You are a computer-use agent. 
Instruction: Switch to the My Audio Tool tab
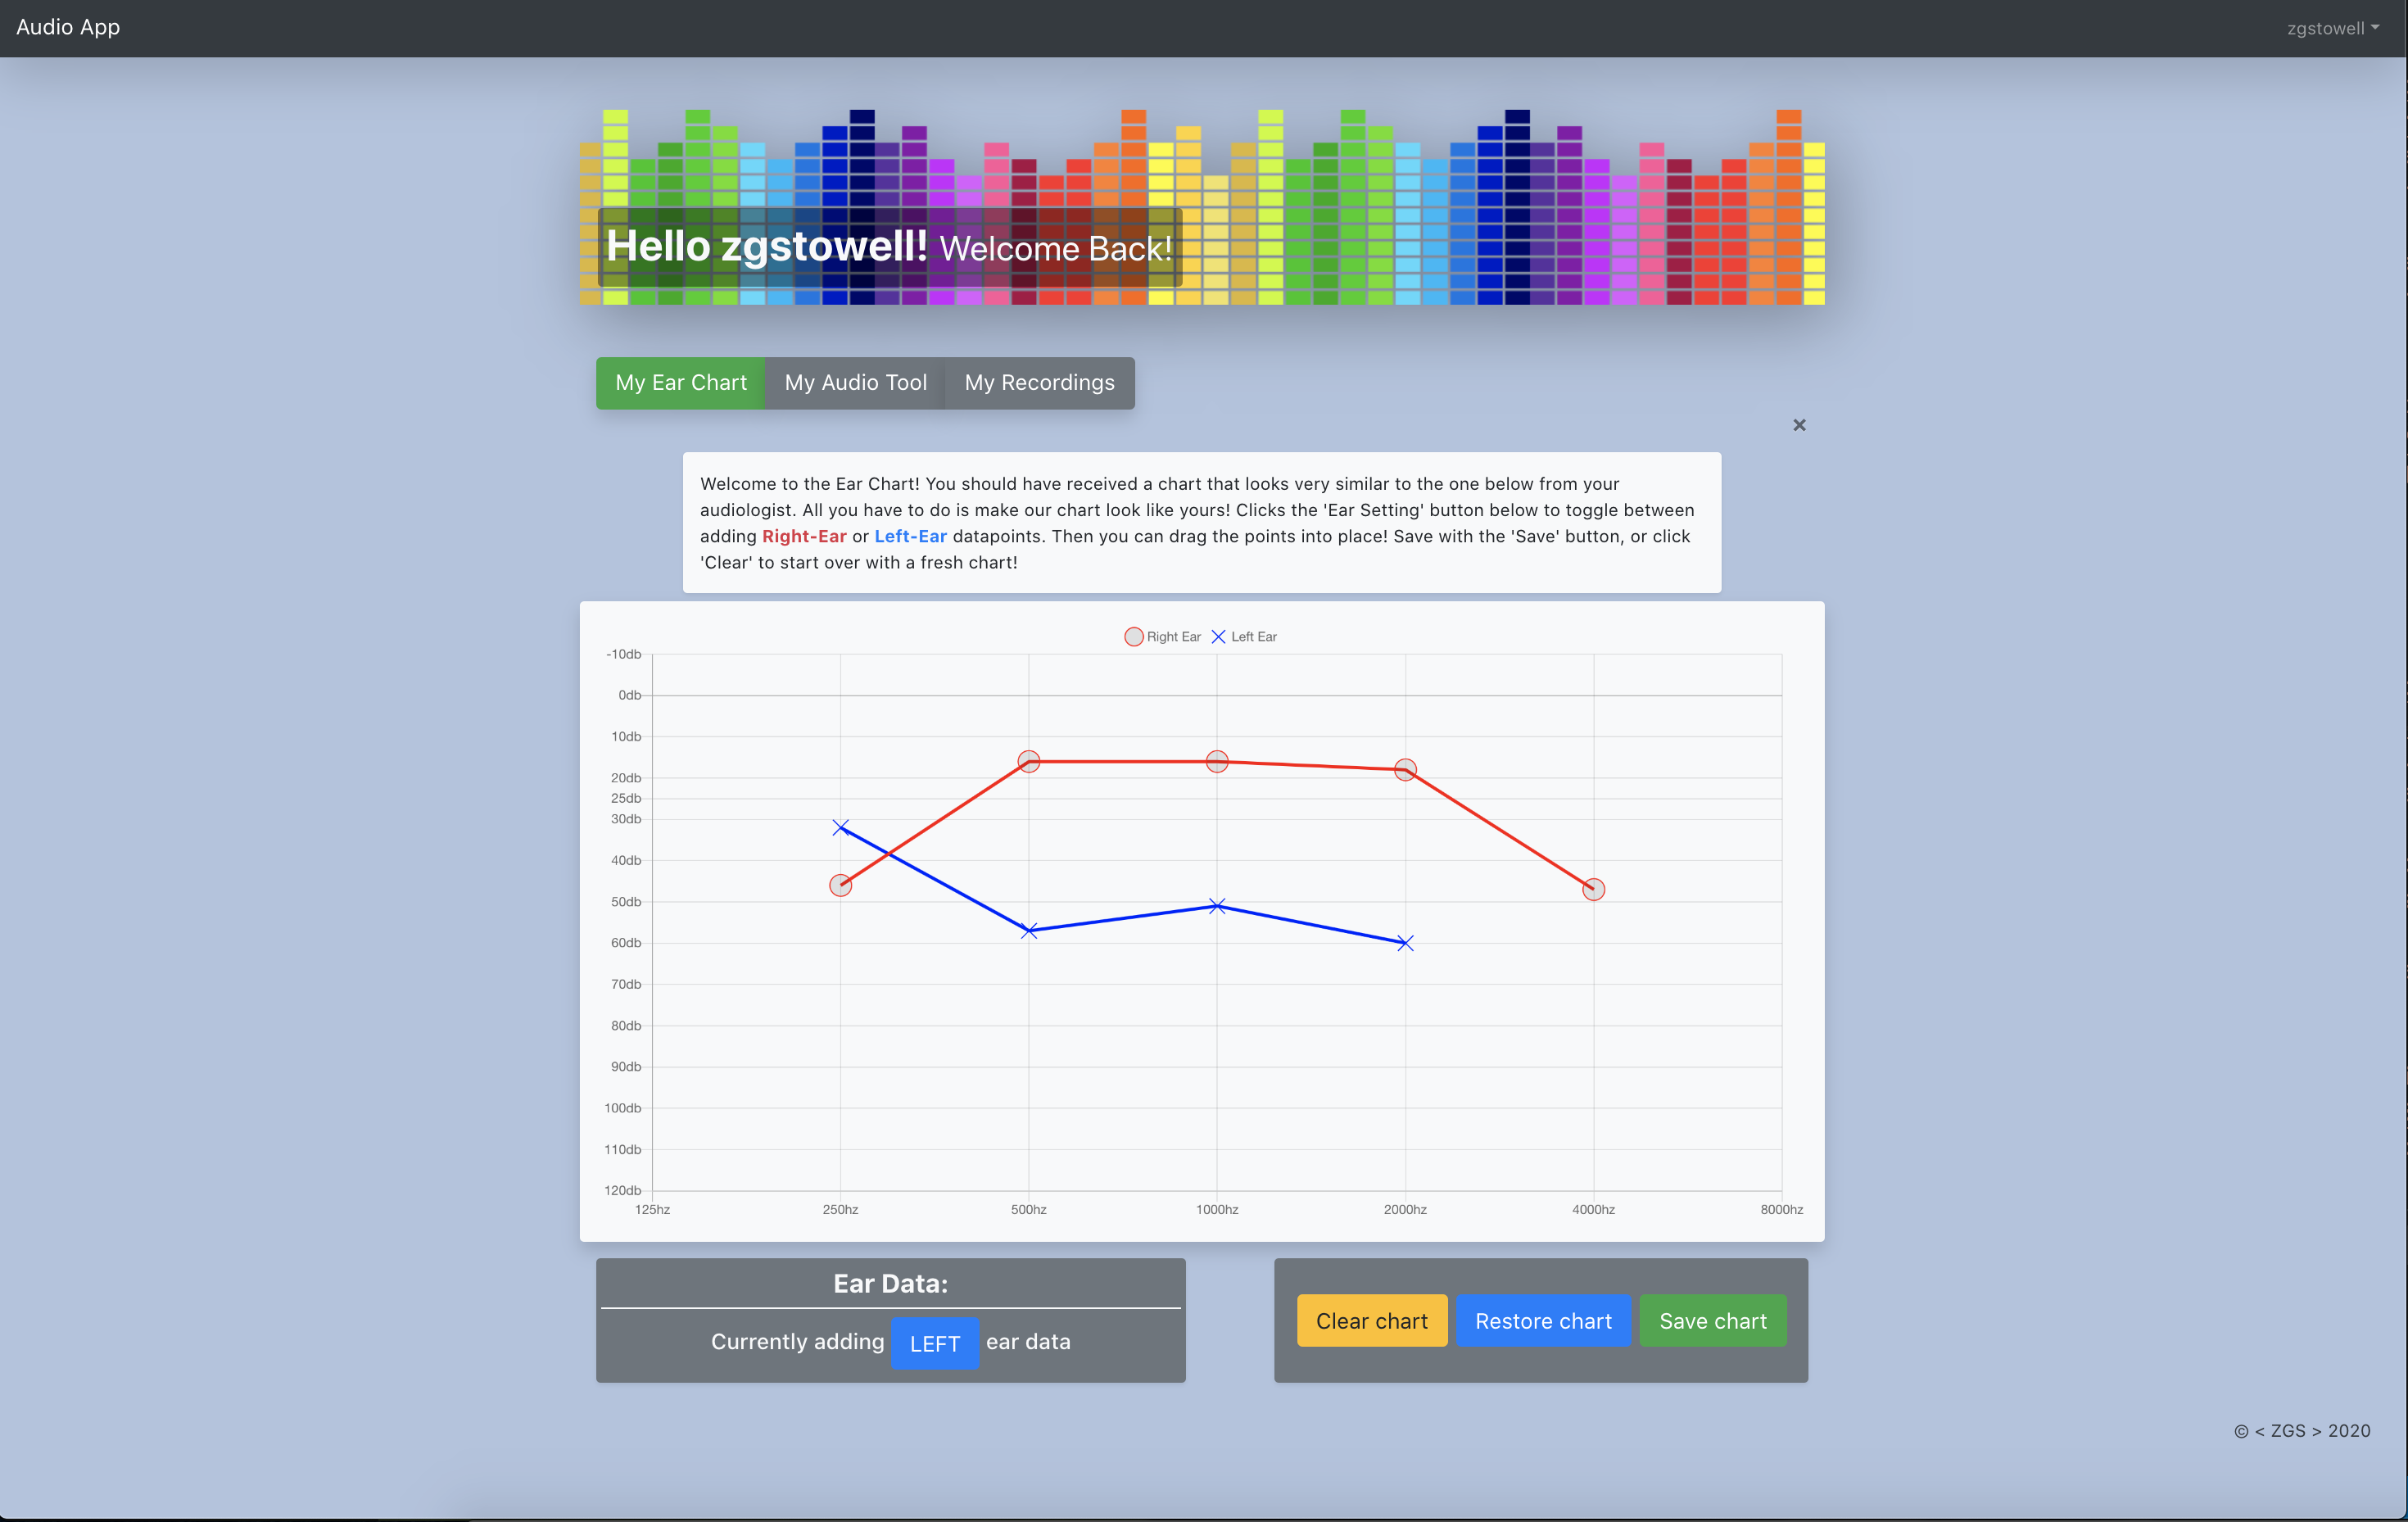(x=855, y=383)
